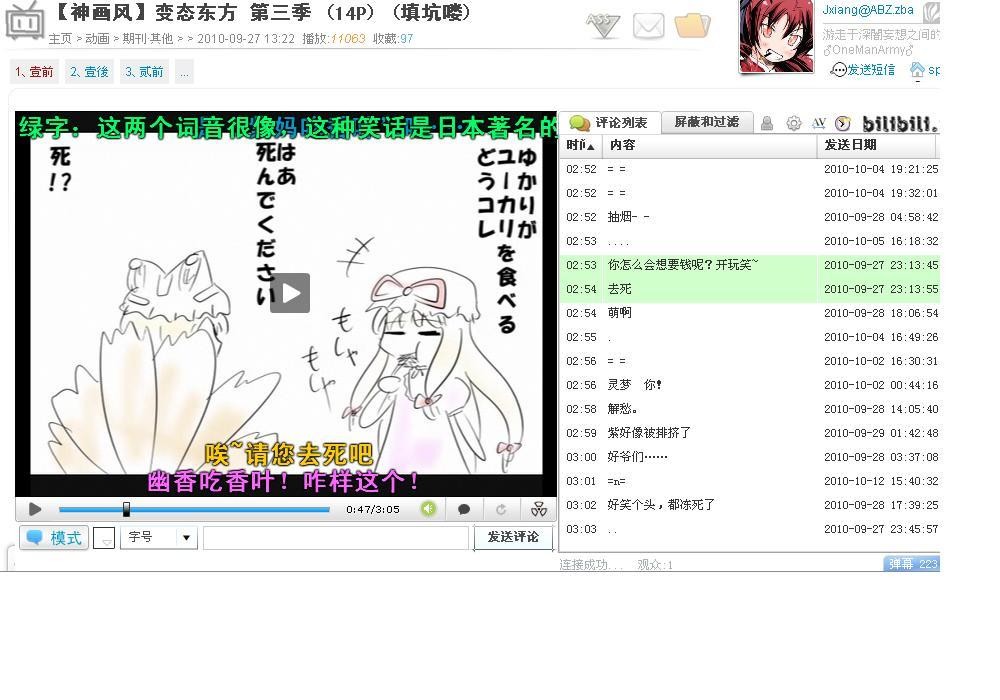Select part 2 壹後
Image resolution: width=1000 pixels, height=700 pixels.
89,72
